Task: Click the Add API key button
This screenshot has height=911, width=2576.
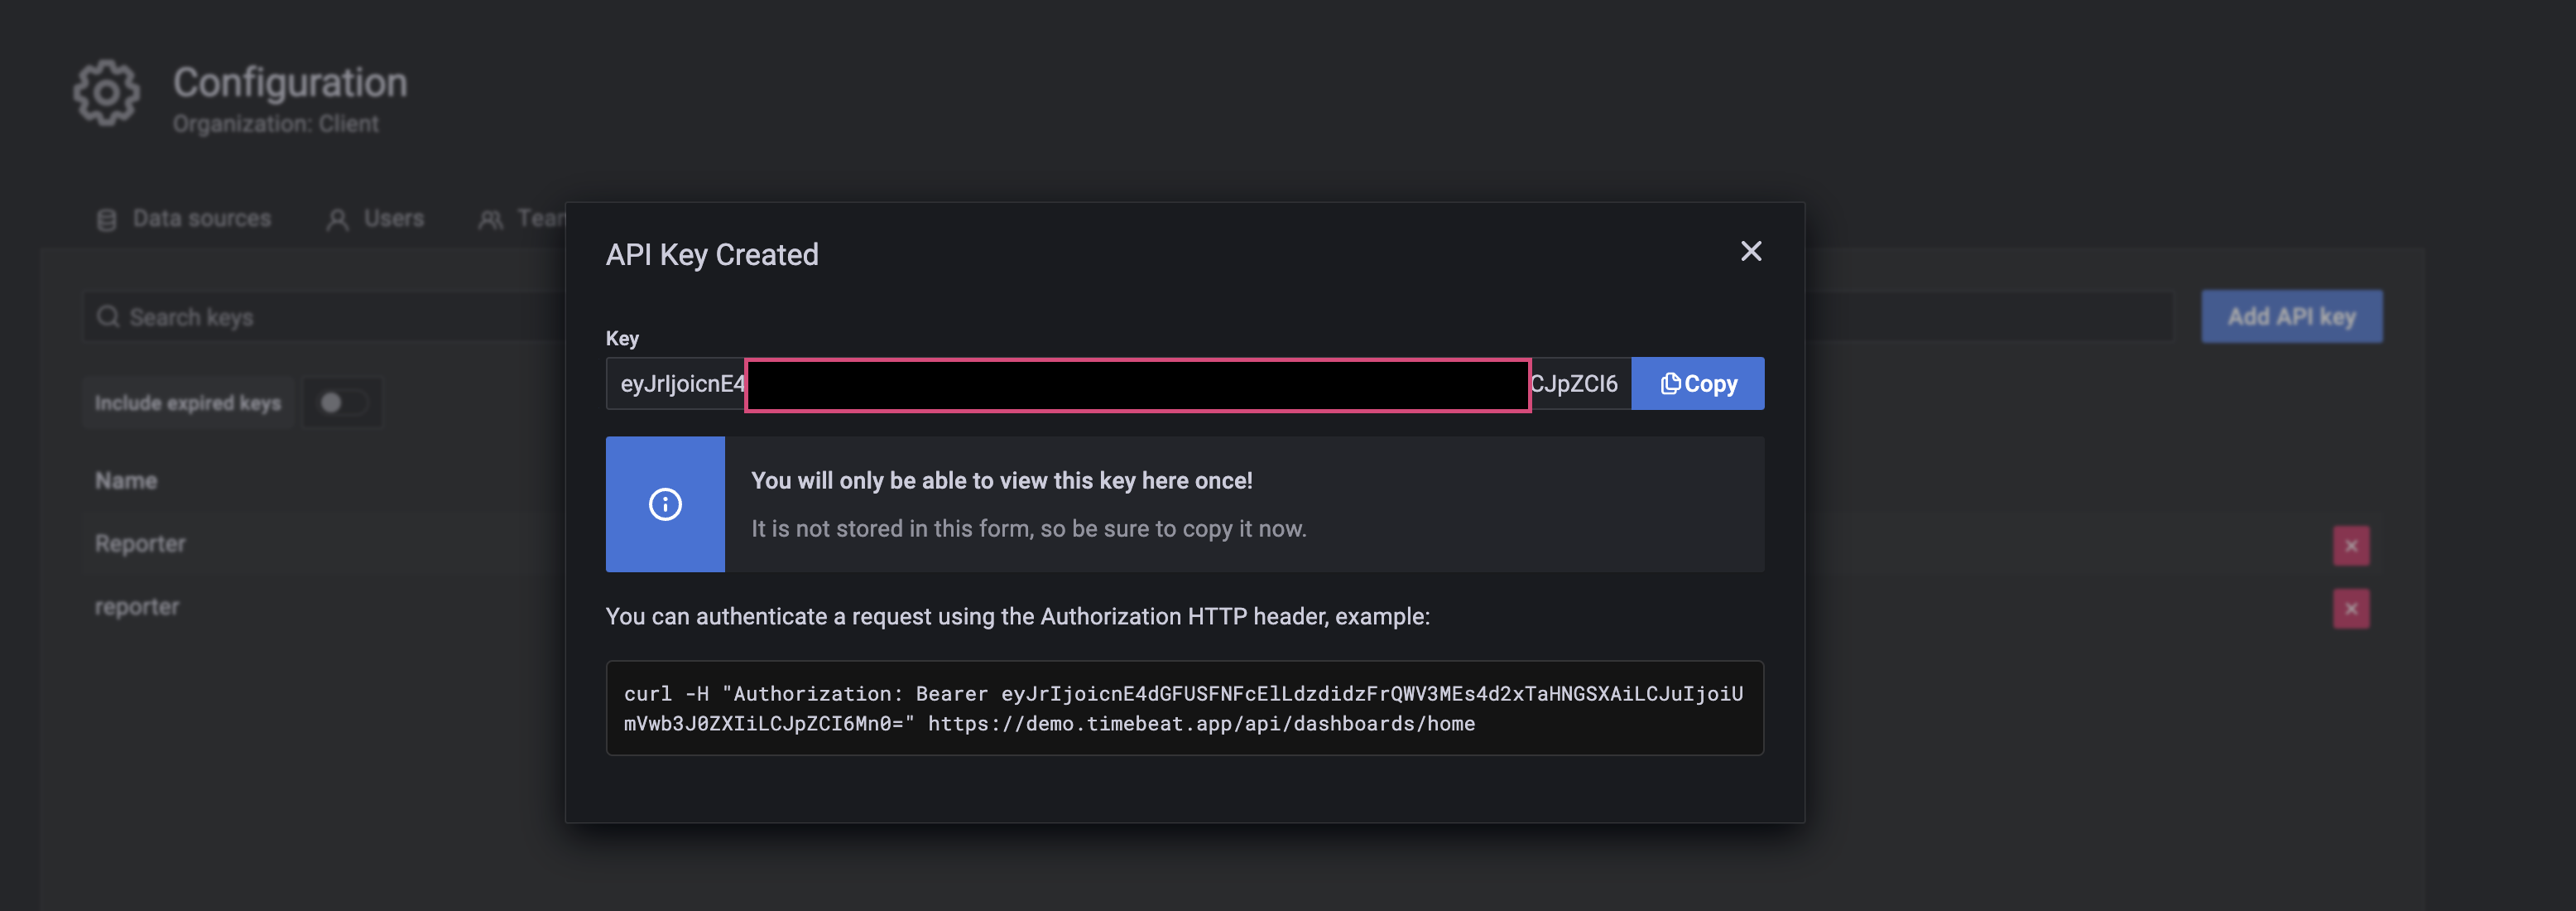Action: tap(2291, 316)
